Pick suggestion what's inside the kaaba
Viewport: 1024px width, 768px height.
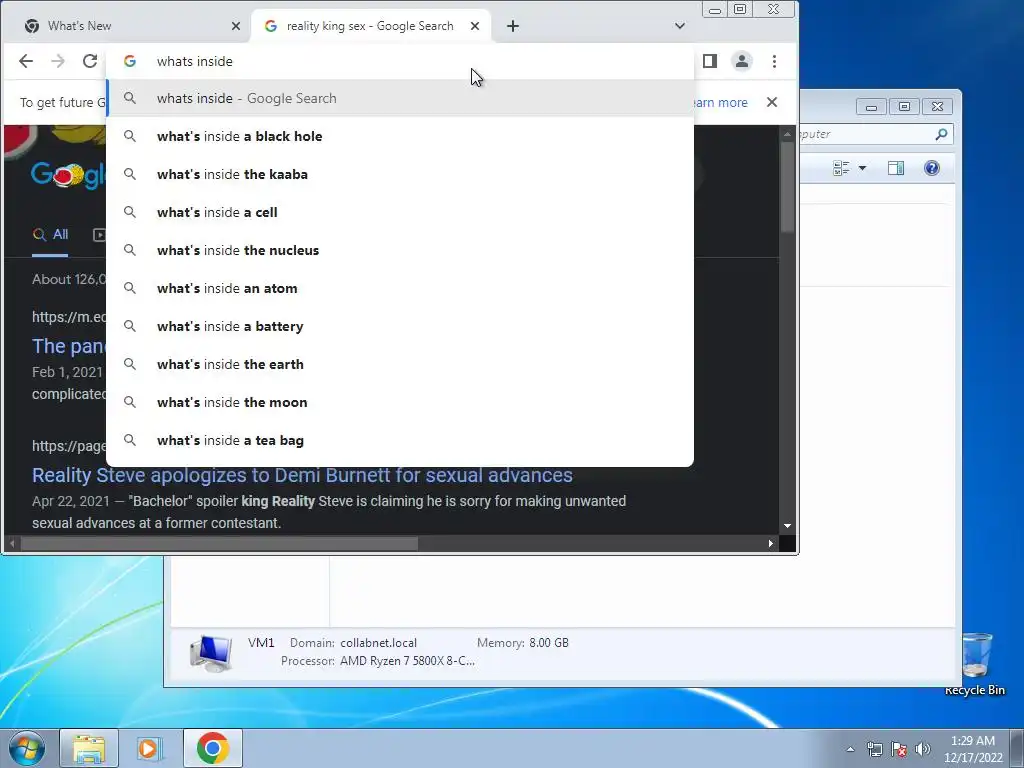[400, 174]
